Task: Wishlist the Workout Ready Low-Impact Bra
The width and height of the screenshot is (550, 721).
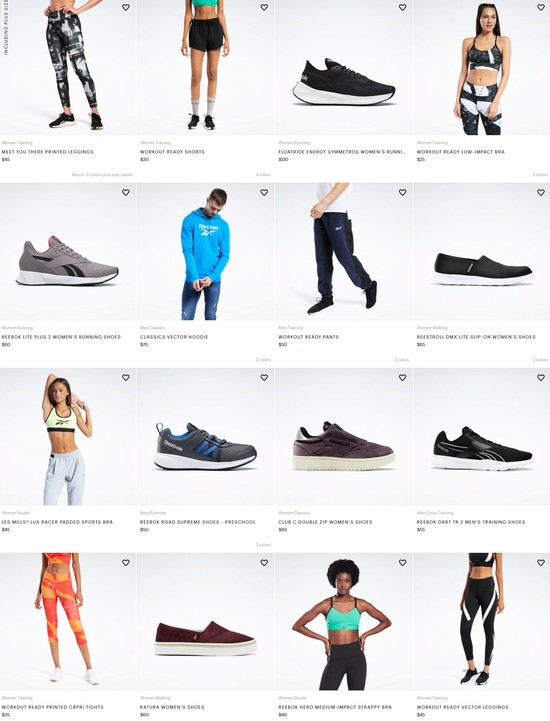Action: pyautogui.click(x=541, y=7)
